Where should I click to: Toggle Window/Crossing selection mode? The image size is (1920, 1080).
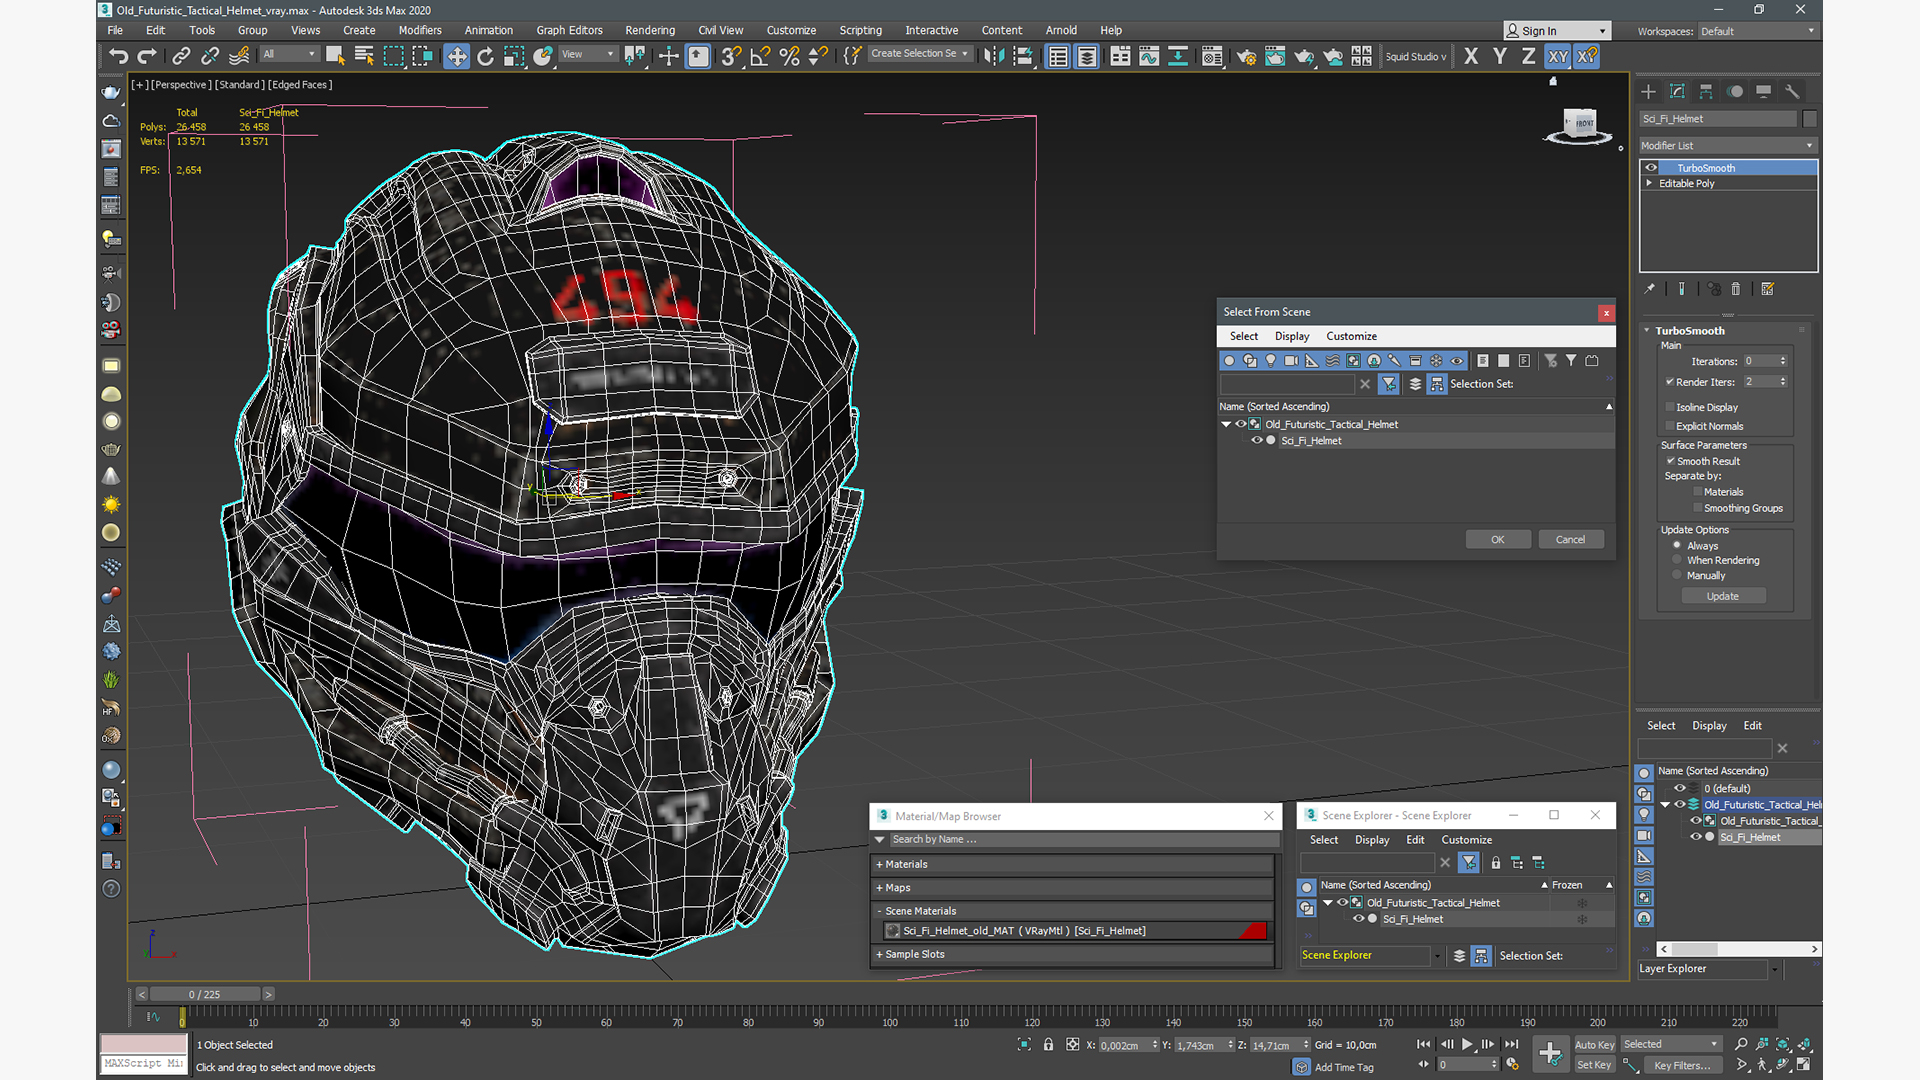point(422,56)
